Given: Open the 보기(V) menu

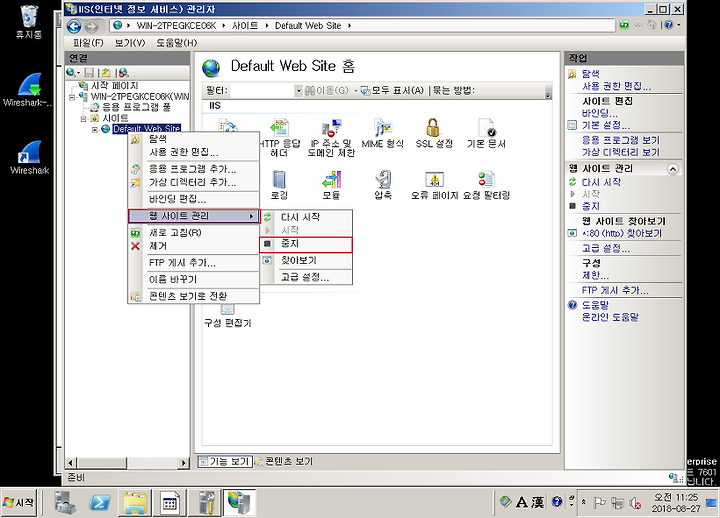Looking at the screenshot, I should point(129,43).
